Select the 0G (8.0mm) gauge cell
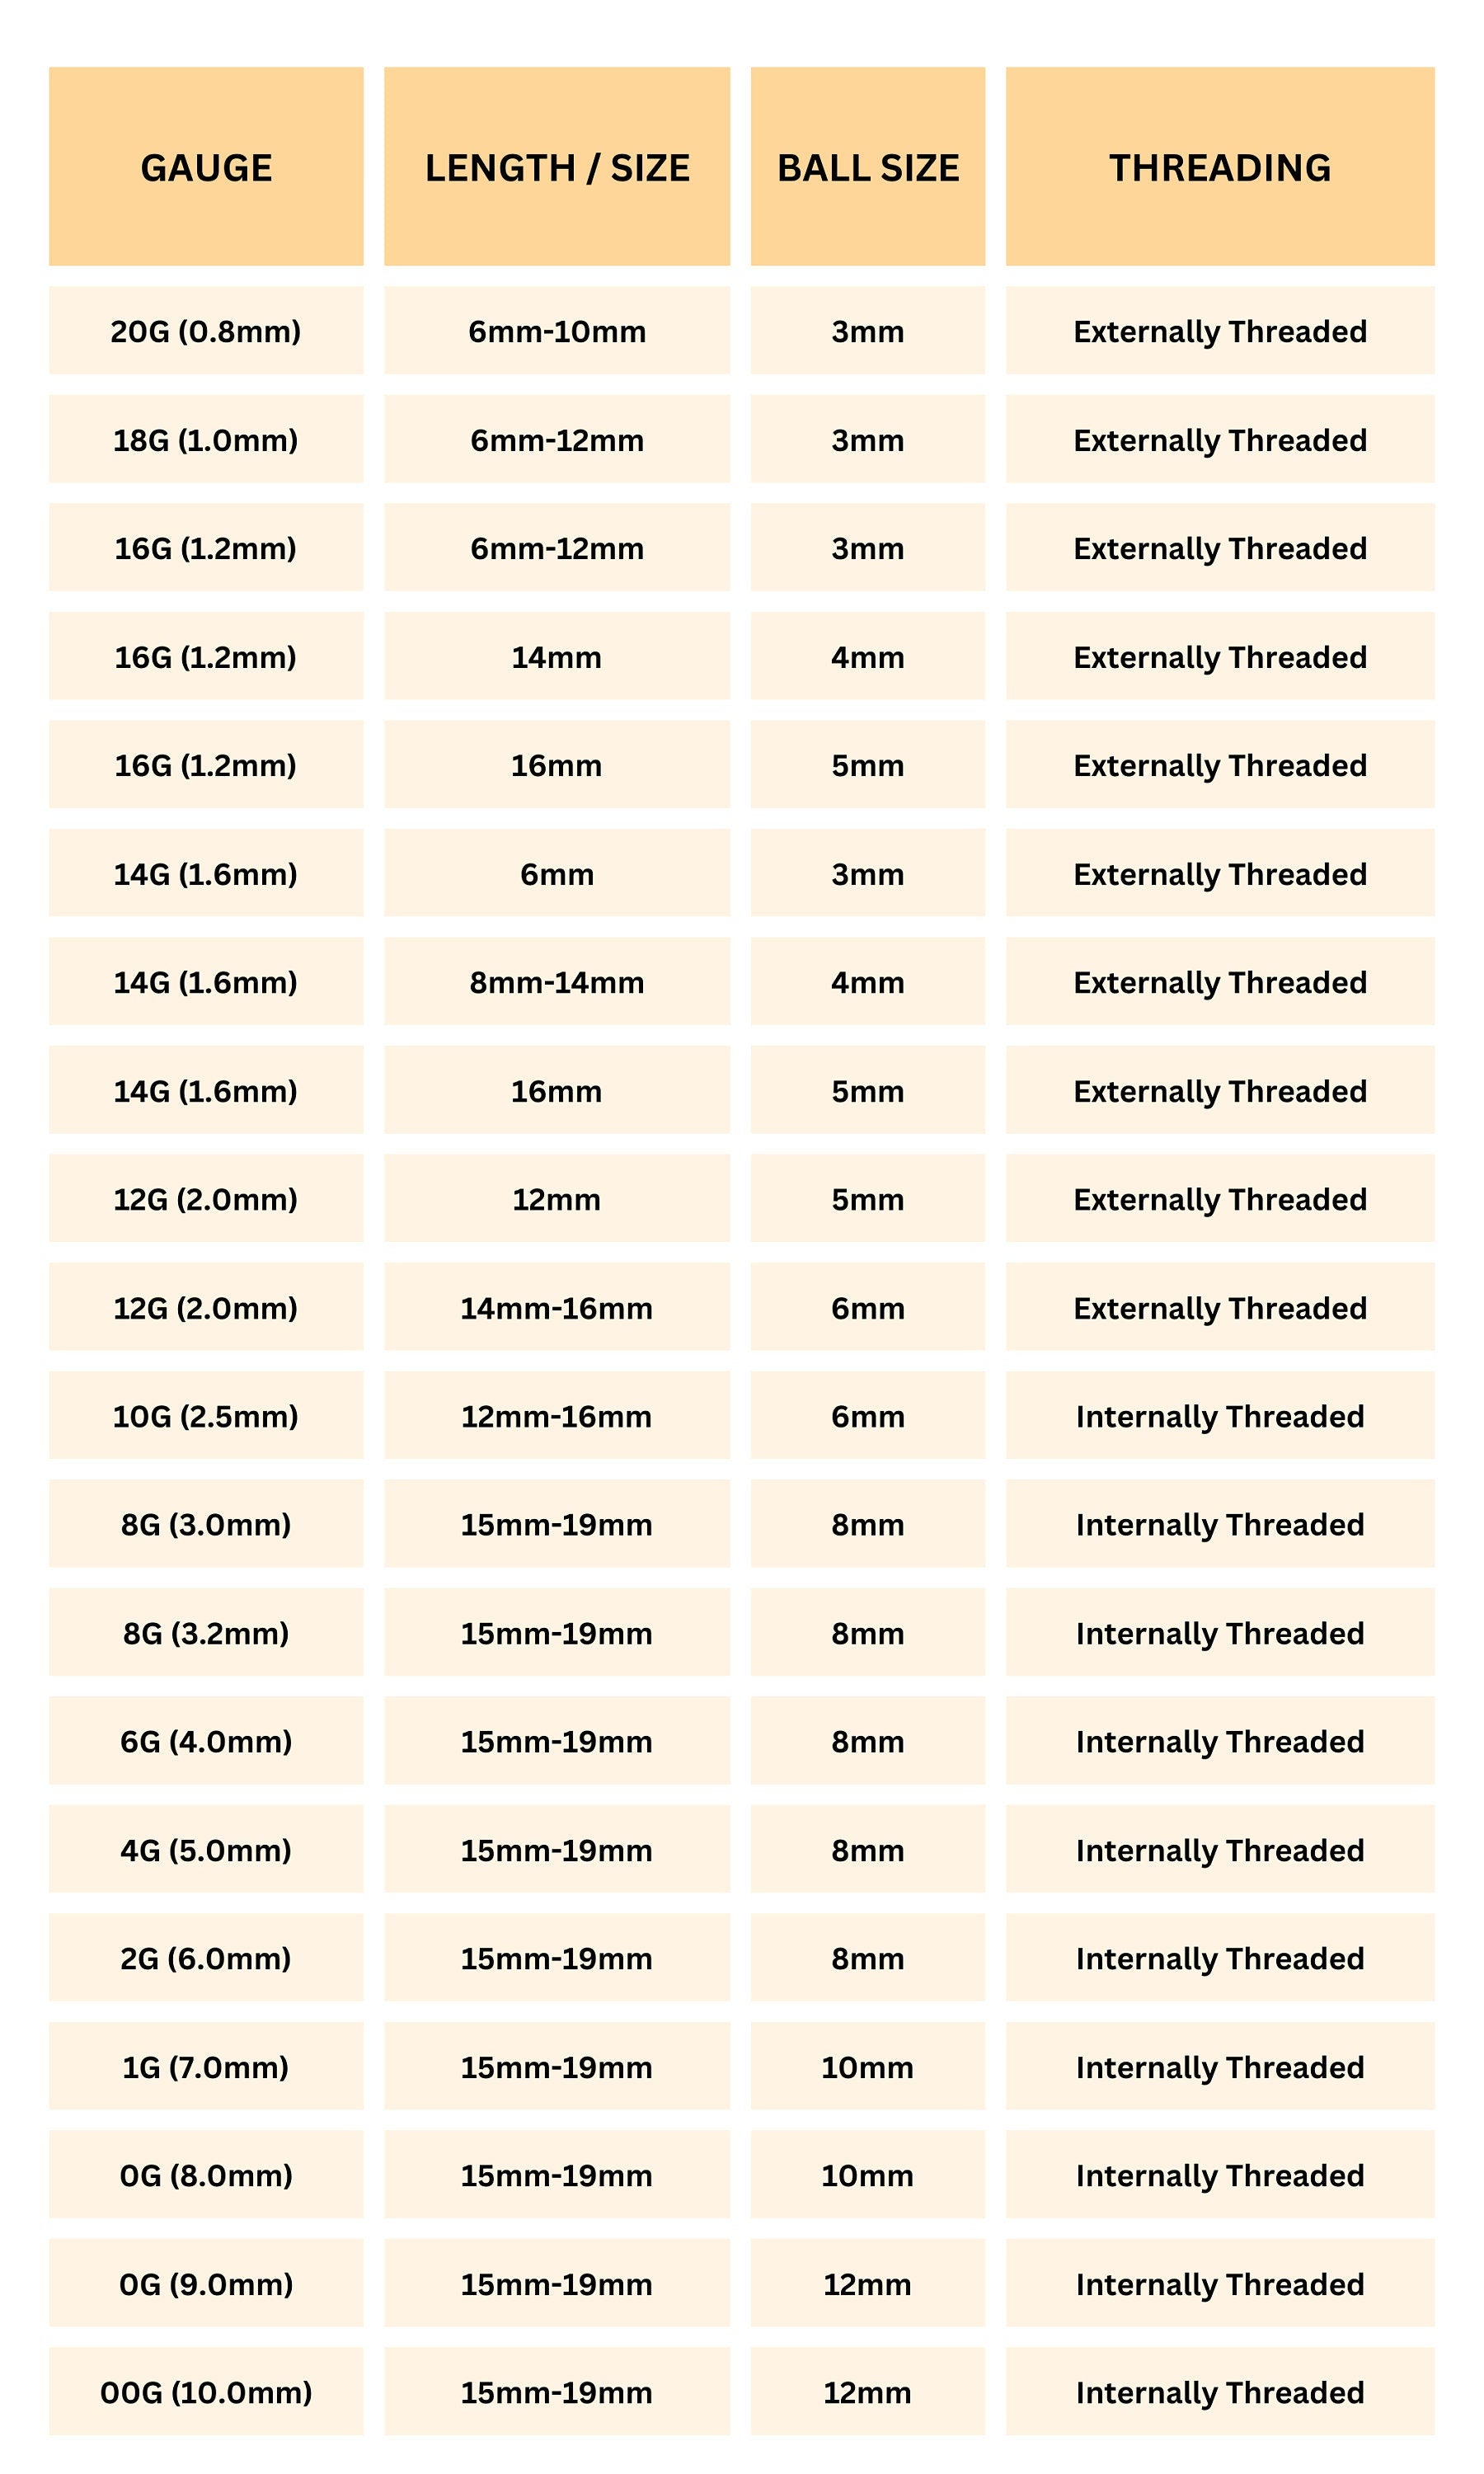The image size is (1484, 2474). pyautogui.click(x=206, y=2175)
